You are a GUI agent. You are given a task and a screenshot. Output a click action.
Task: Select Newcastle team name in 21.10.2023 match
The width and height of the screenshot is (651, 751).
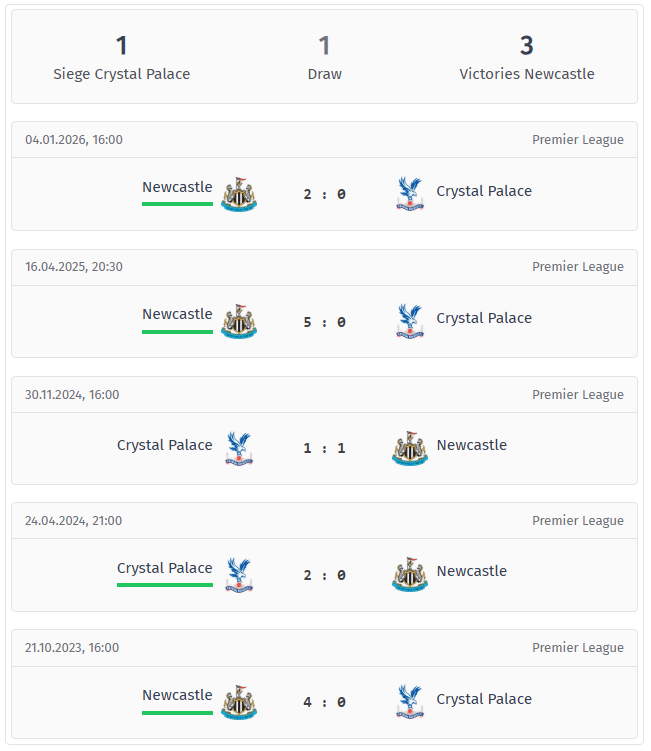click(x=177, y=695)
